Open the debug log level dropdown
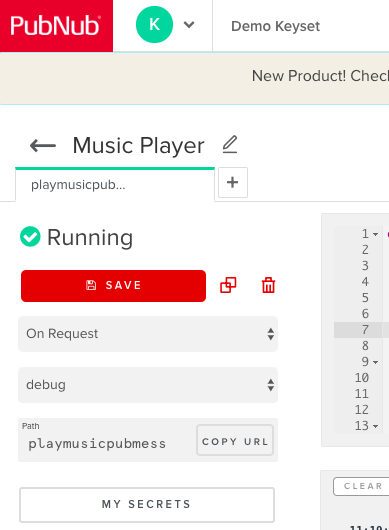The height and width of the screenshot is (530, 389). point(148,385)
